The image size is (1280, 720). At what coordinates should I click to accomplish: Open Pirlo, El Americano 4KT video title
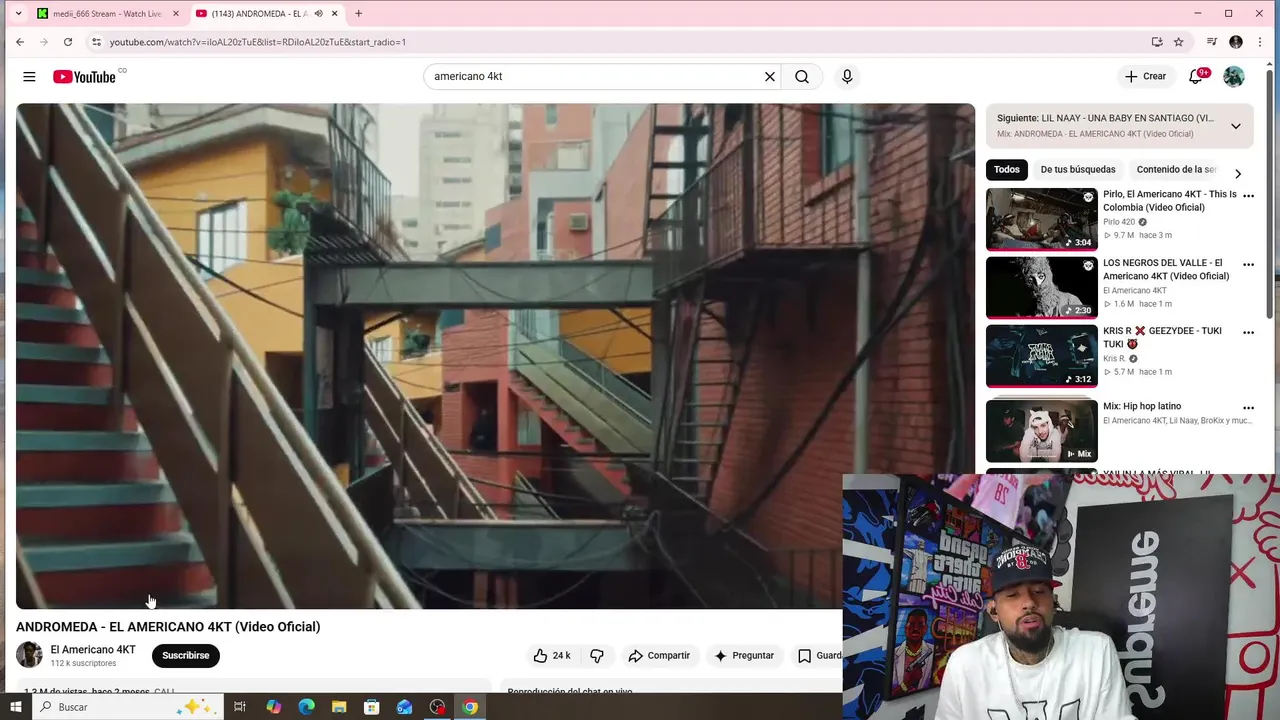pyautogui.click(x=1170, y=201)
